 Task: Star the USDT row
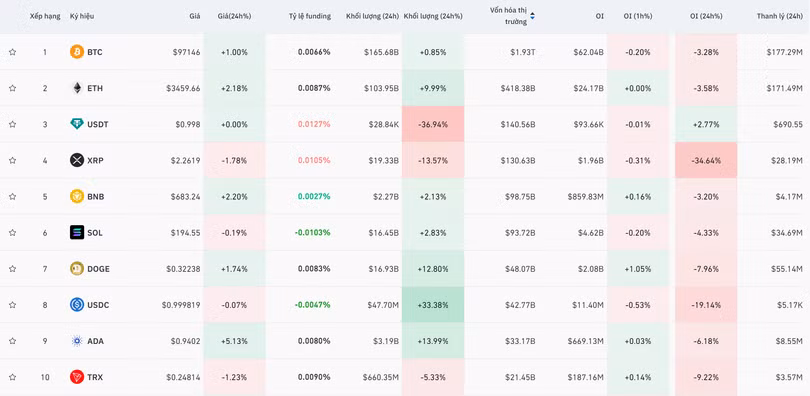(x=12, y=124)
